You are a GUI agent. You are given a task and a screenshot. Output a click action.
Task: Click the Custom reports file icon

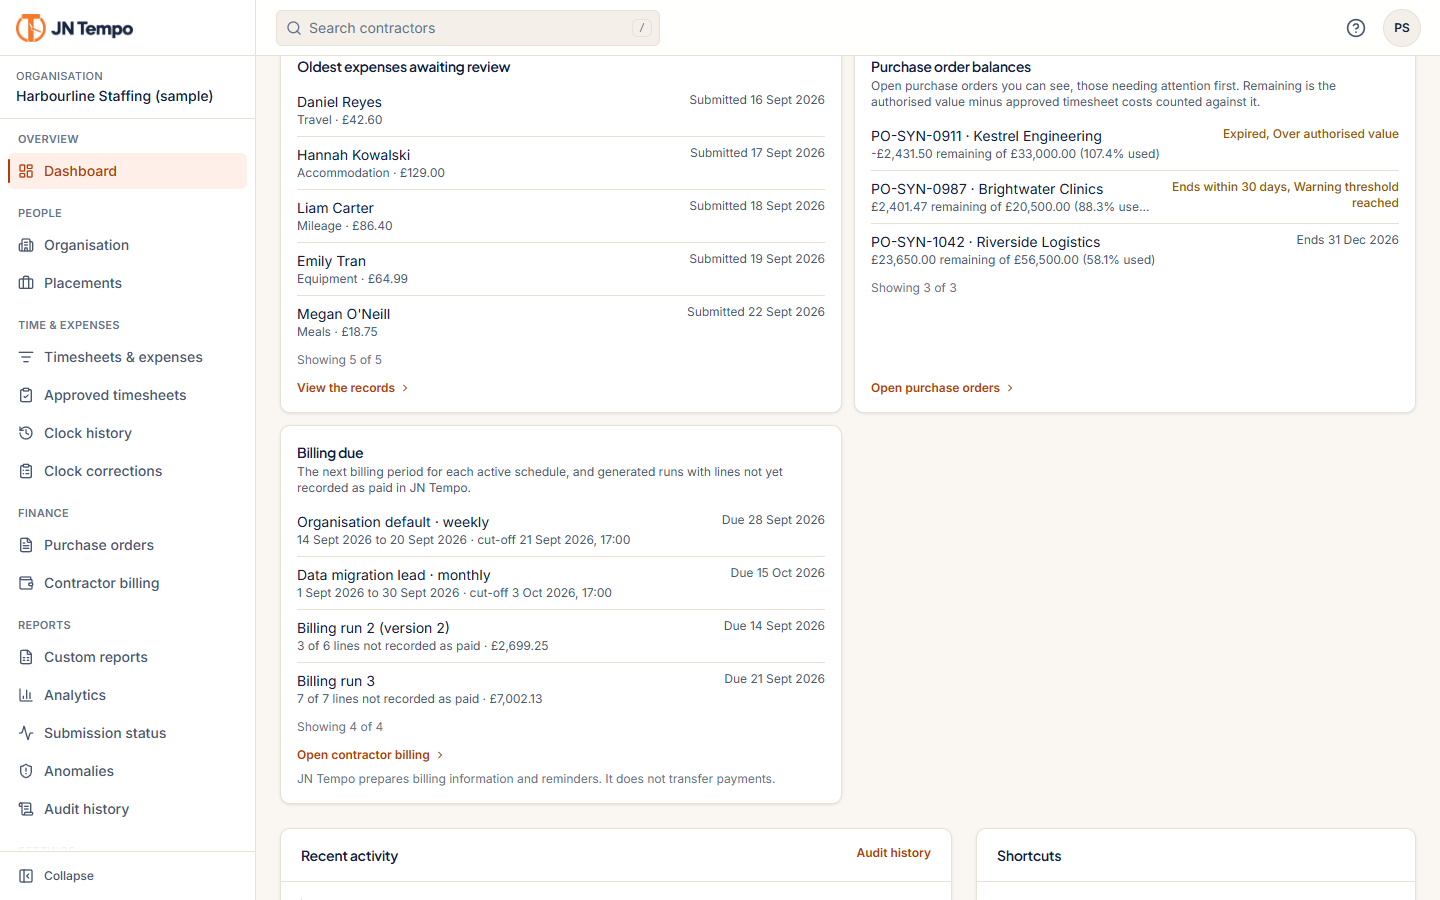click(x=26, y=657)
